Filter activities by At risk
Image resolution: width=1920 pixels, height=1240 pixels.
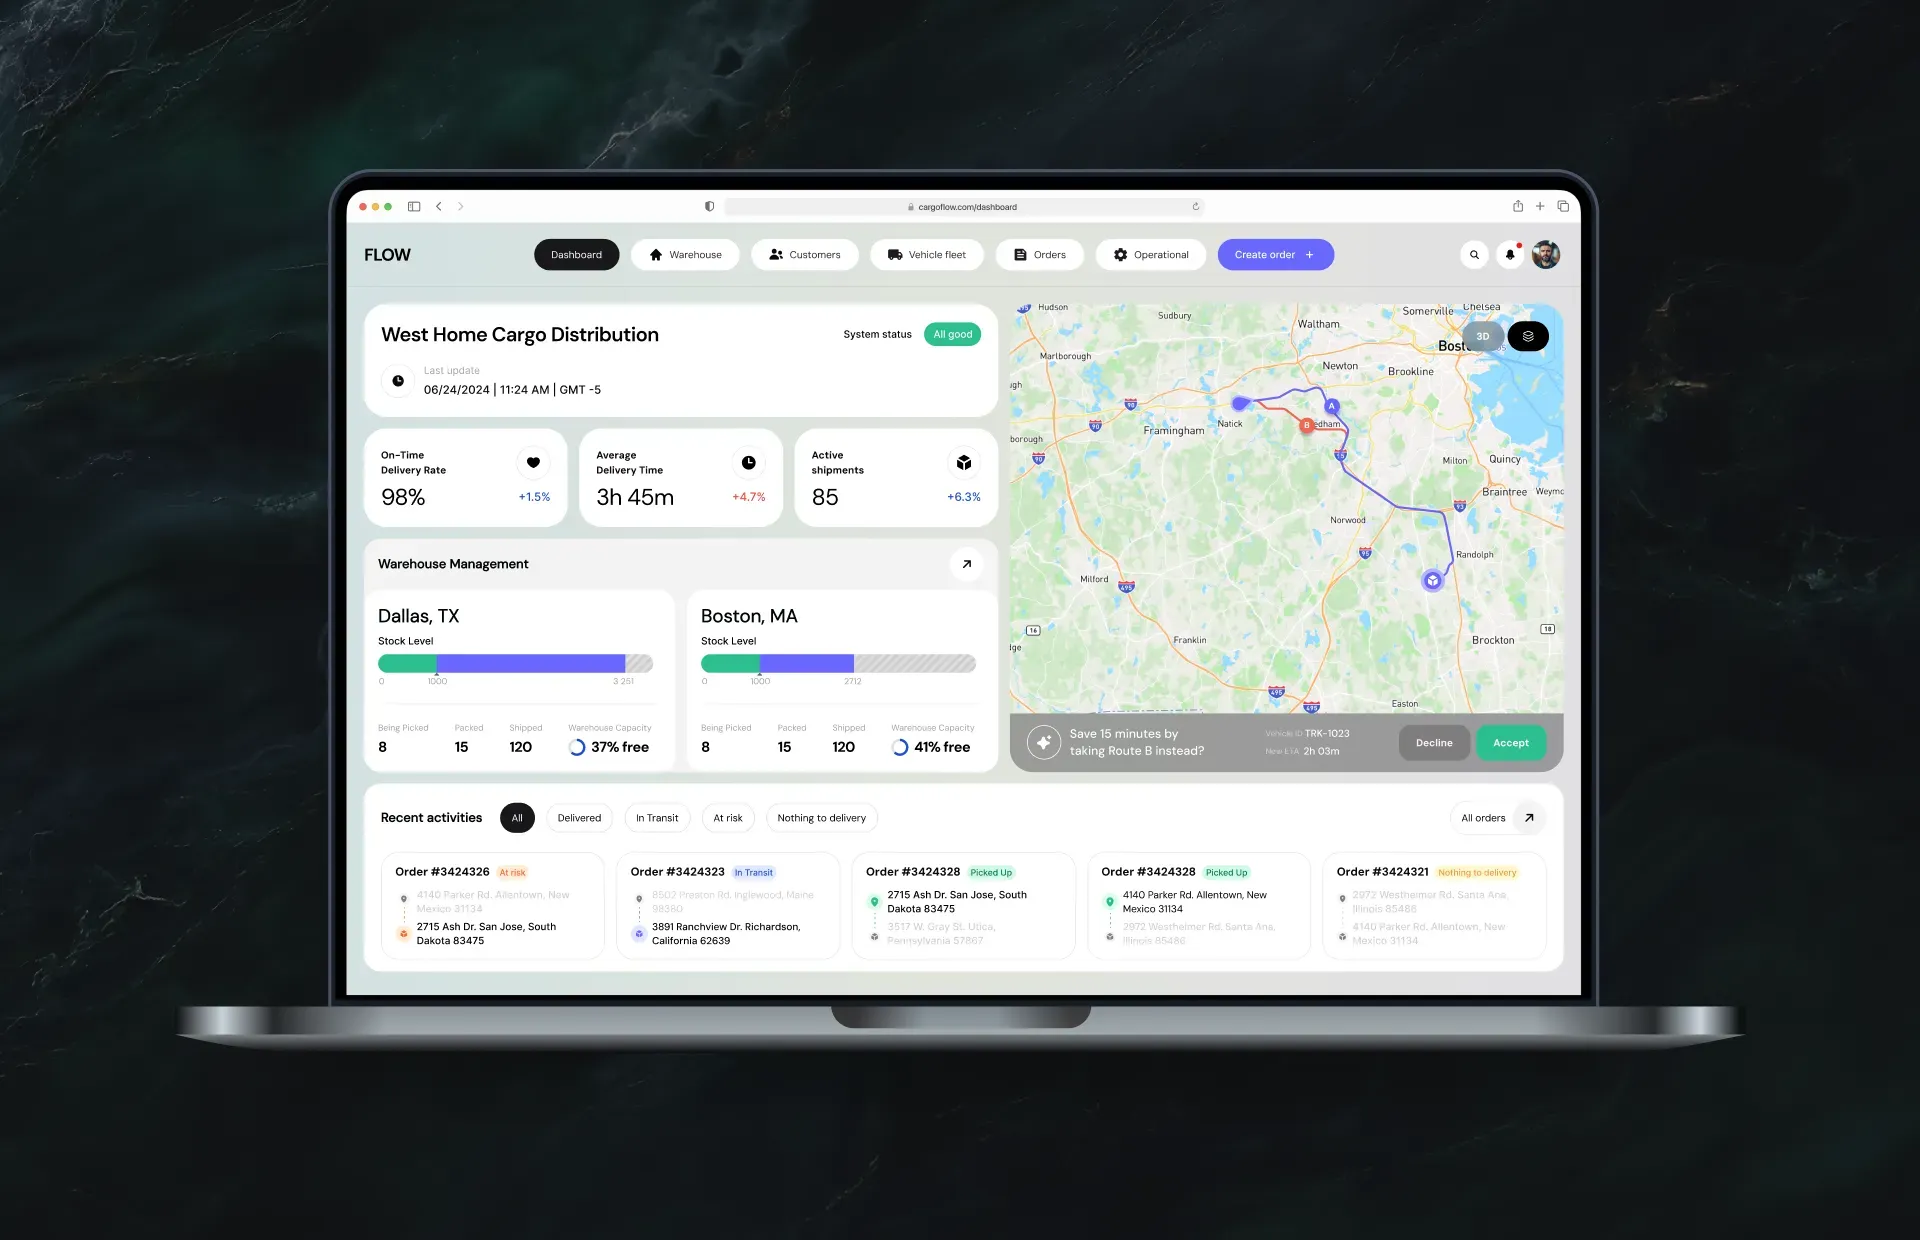(x=728, y=818)
